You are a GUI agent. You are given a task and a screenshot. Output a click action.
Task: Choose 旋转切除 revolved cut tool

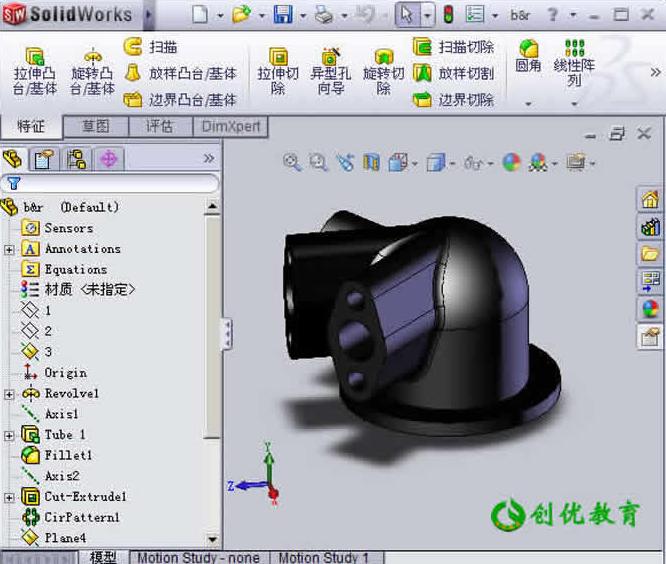[x=383, y=71]
